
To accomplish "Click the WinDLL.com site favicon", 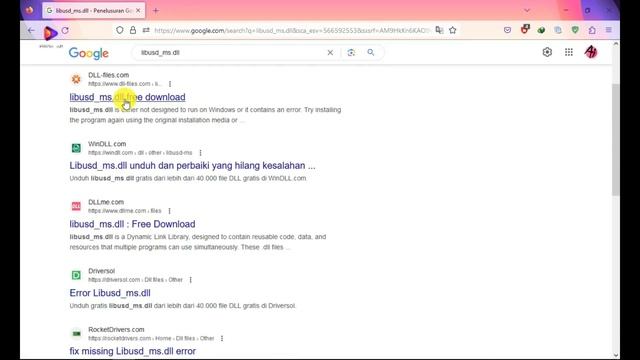I will coord(76,148).
